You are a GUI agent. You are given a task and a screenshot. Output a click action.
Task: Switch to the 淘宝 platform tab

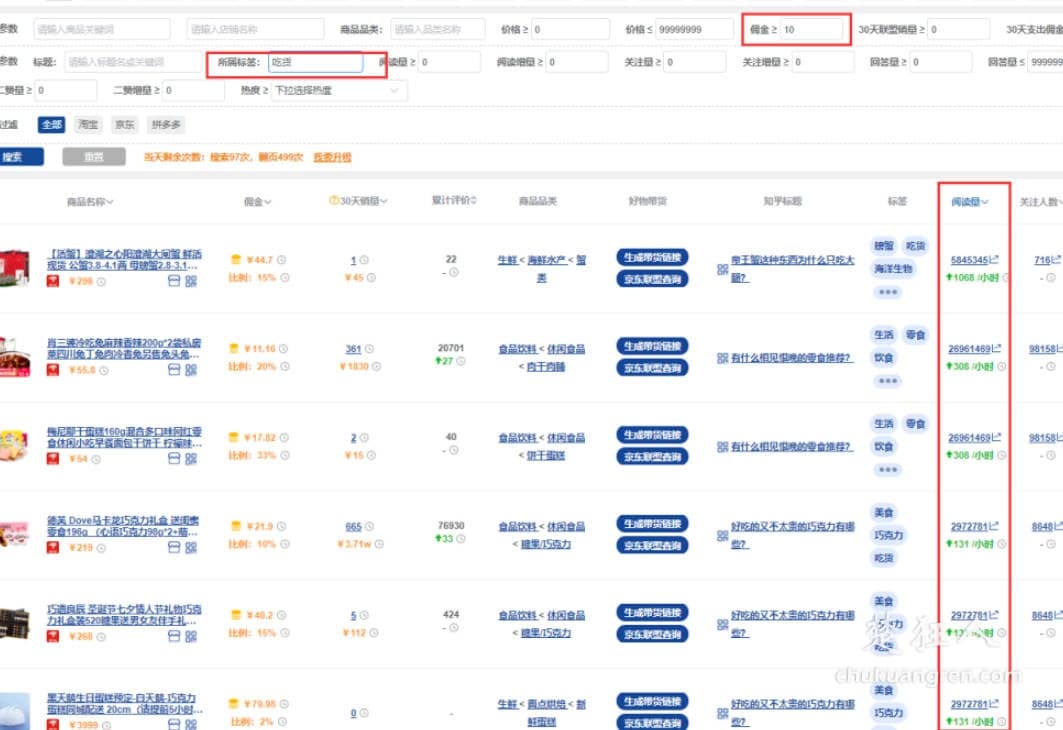(x=88, y=124)
